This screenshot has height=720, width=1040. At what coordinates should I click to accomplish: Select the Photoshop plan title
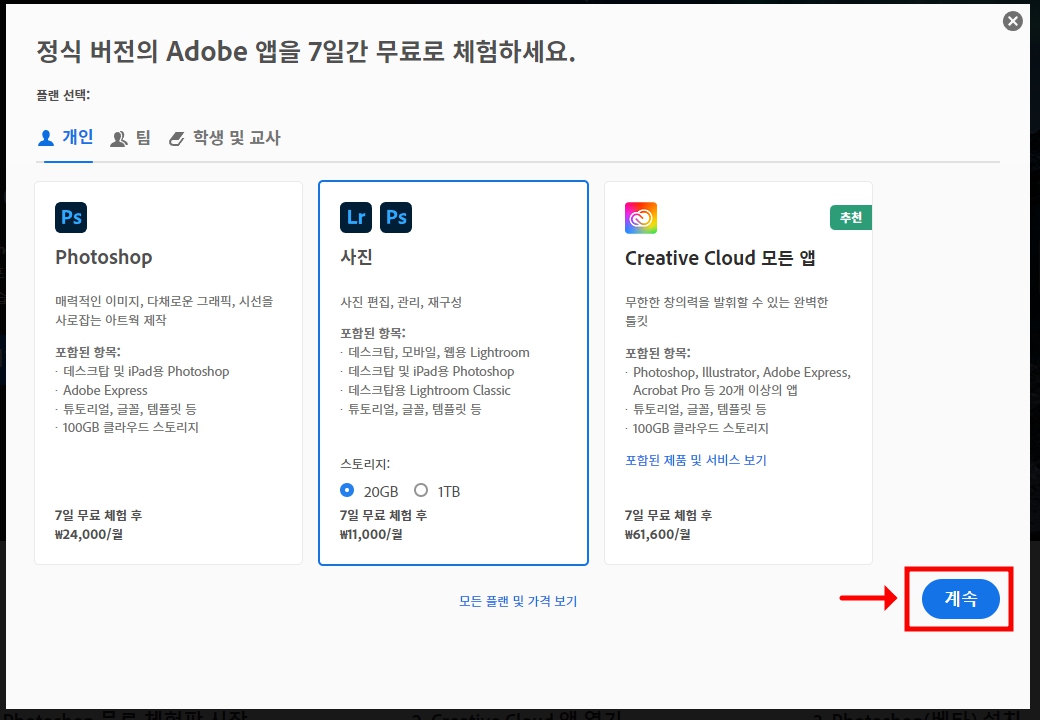click(x=103, y=257)
